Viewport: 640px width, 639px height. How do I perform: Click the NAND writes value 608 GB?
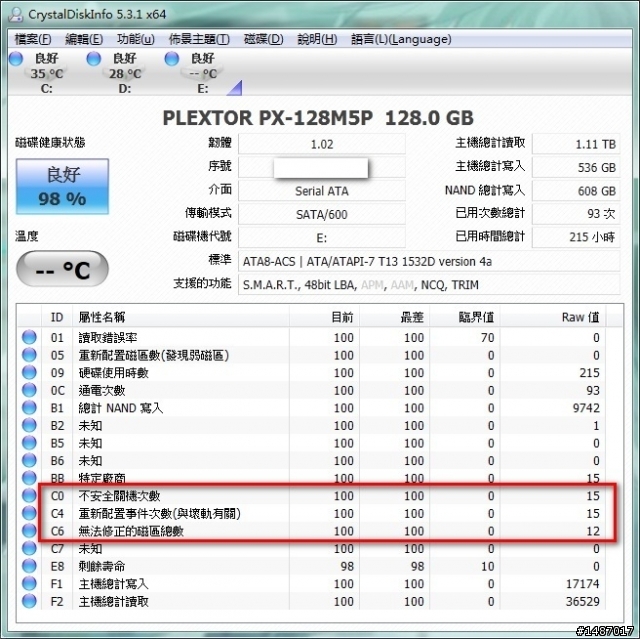[576, 191]
